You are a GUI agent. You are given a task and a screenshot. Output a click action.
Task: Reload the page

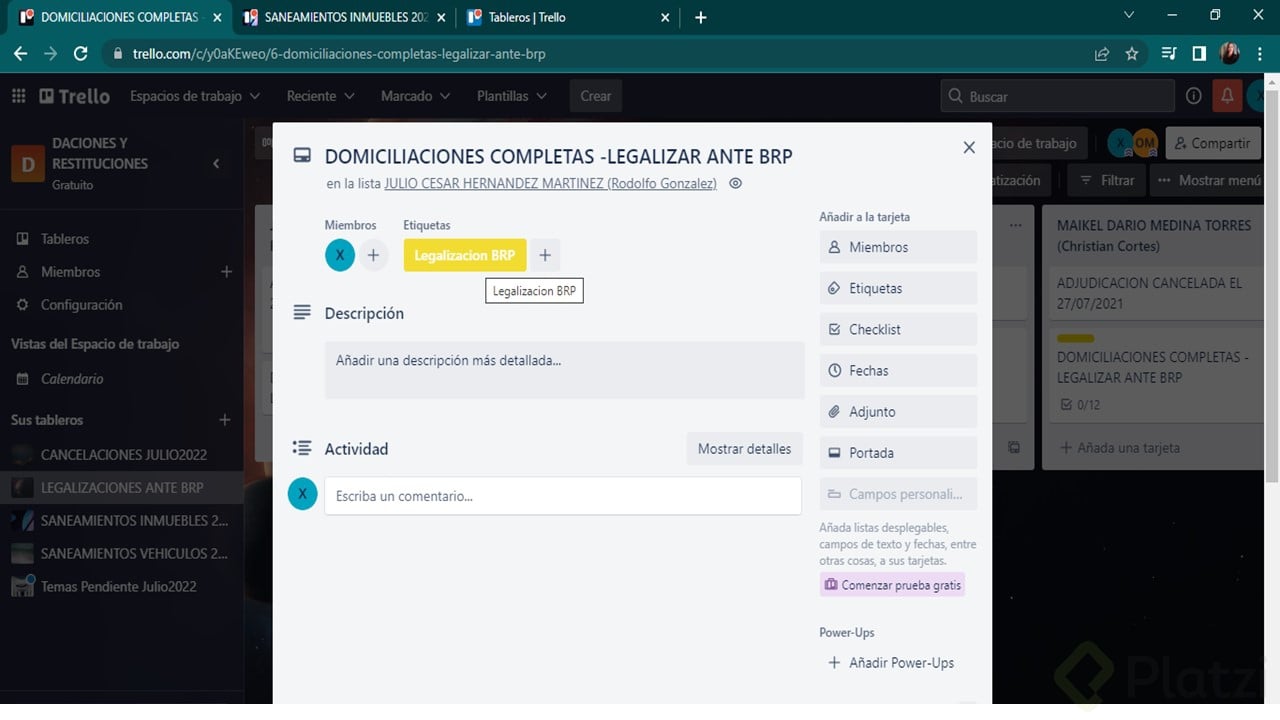[x=81, y=54]
